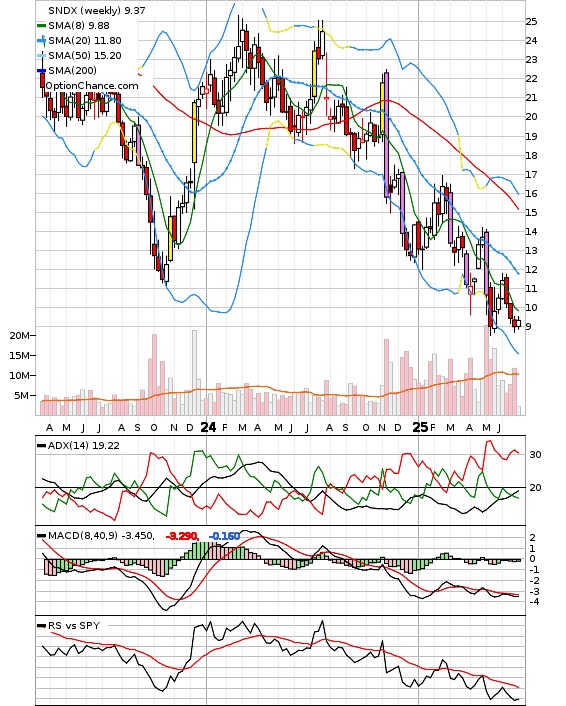This screenshot has height=706, width=566.
Task: Click the tallest grey volume bar in December
Action: click(195, 372)
